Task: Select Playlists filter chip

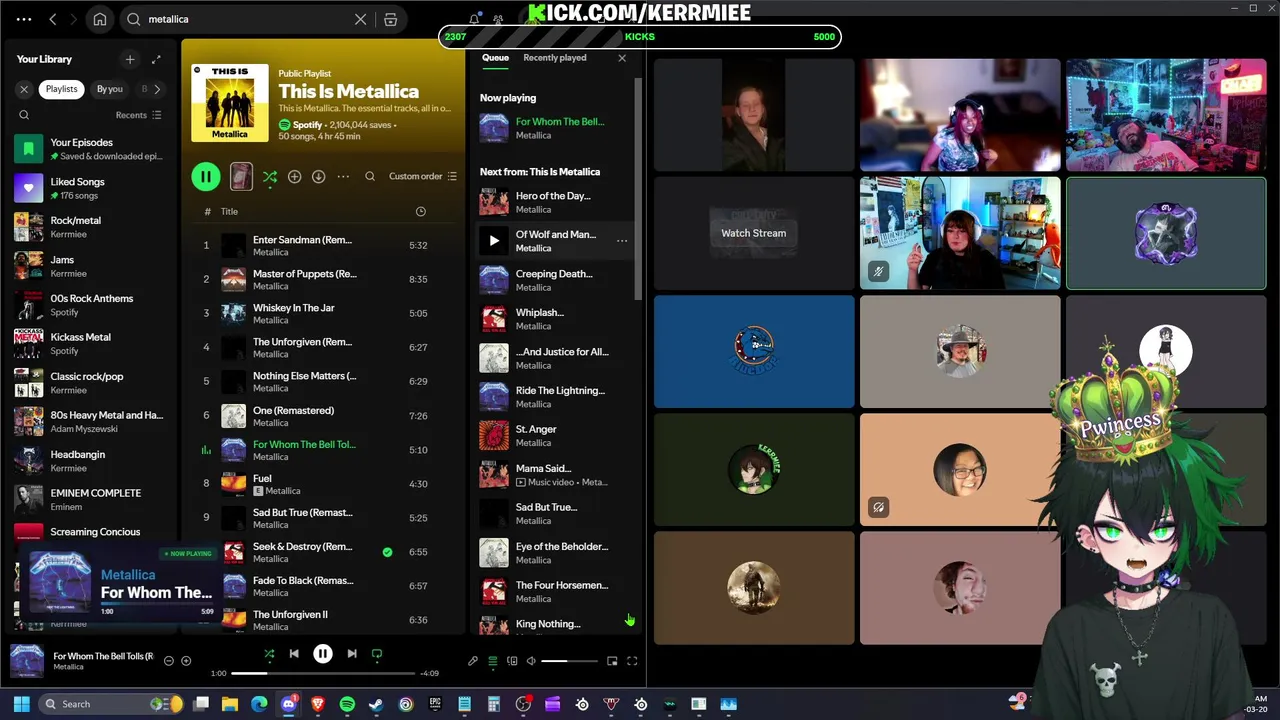Action: (x=61, y=89)
